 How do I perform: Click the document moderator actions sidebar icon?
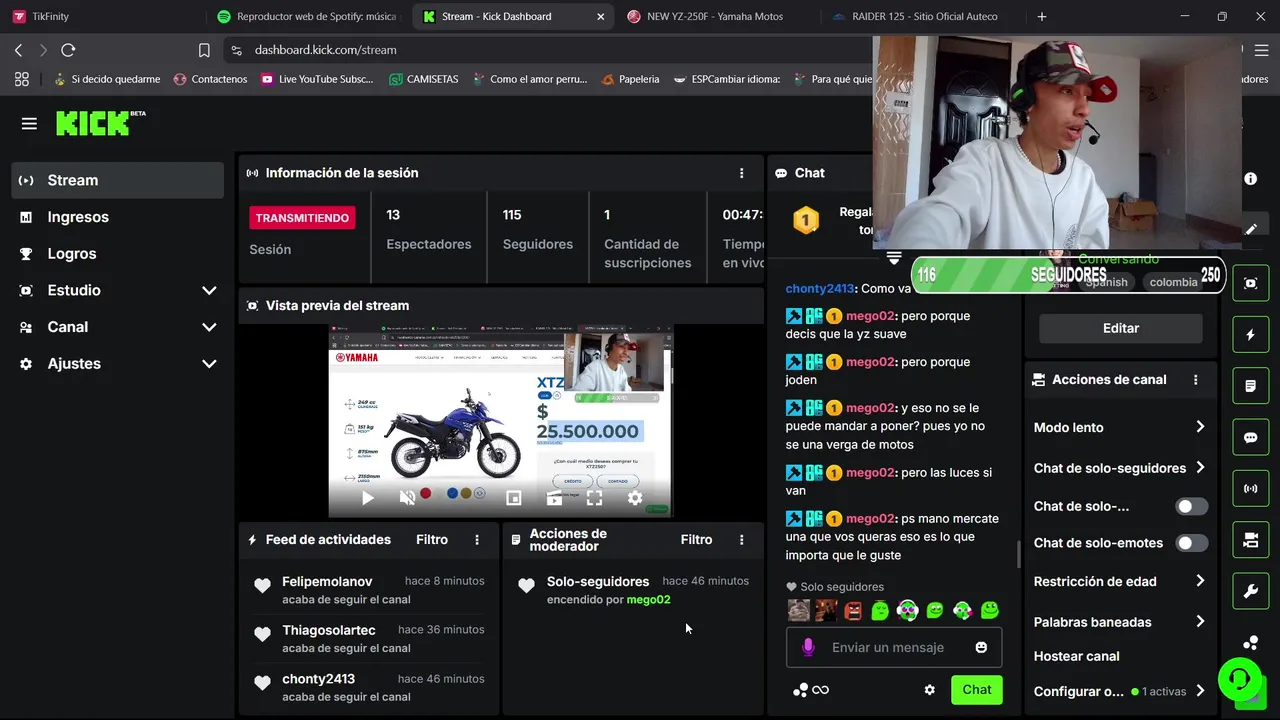click(x=1250, y=386)
